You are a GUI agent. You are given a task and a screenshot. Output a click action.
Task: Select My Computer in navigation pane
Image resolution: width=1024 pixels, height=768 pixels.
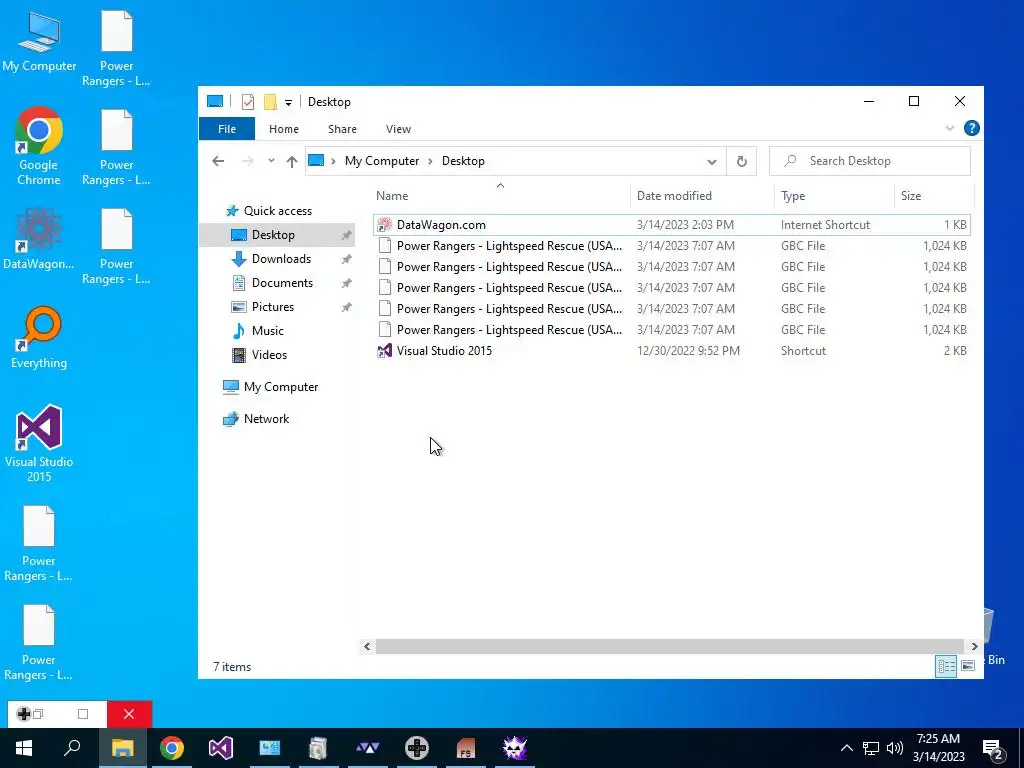(x=281, y=387)
